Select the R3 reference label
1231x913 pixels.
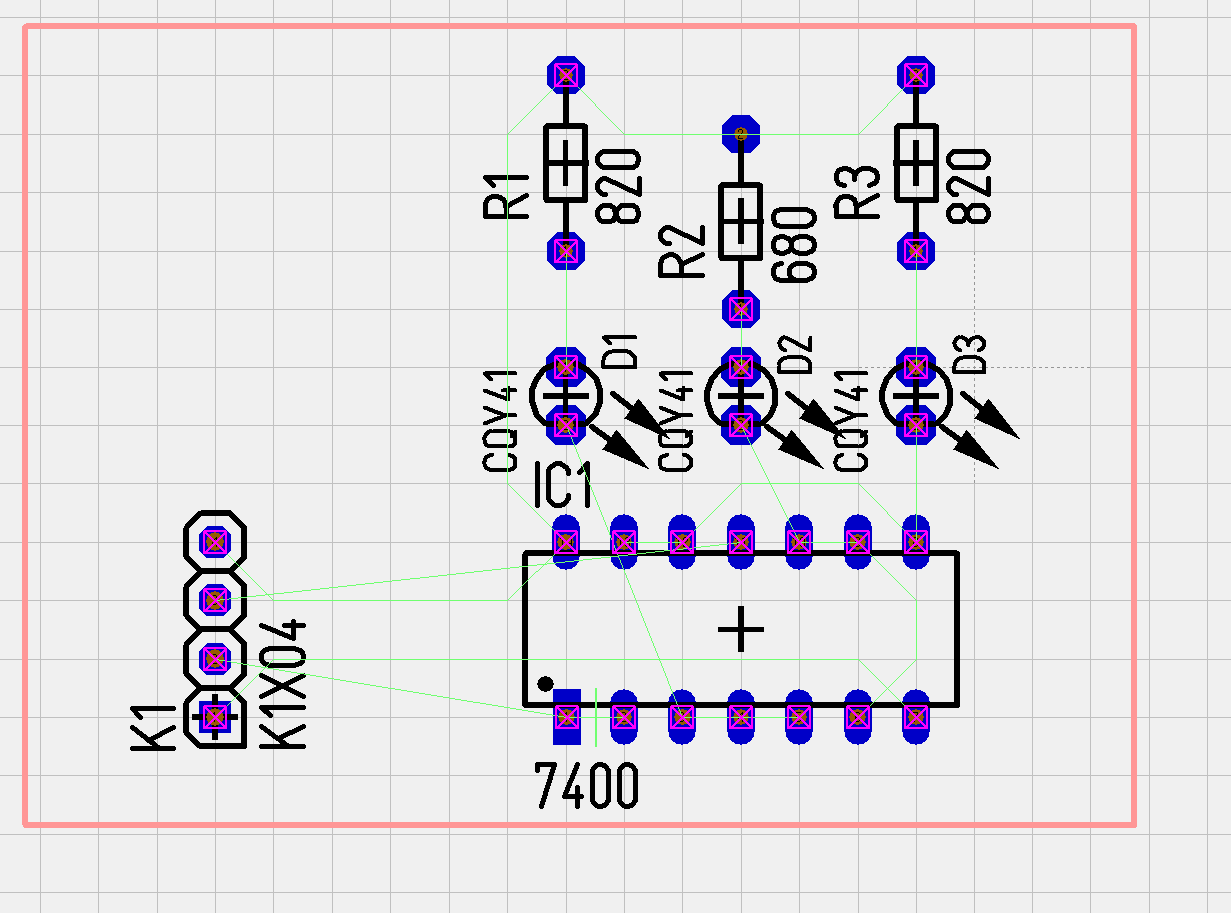[x=857, y=193]
